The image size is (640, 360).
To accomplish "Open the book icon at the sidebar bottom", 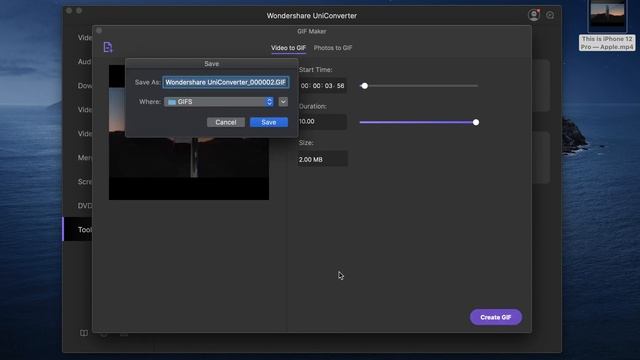I will pos(84,333).
